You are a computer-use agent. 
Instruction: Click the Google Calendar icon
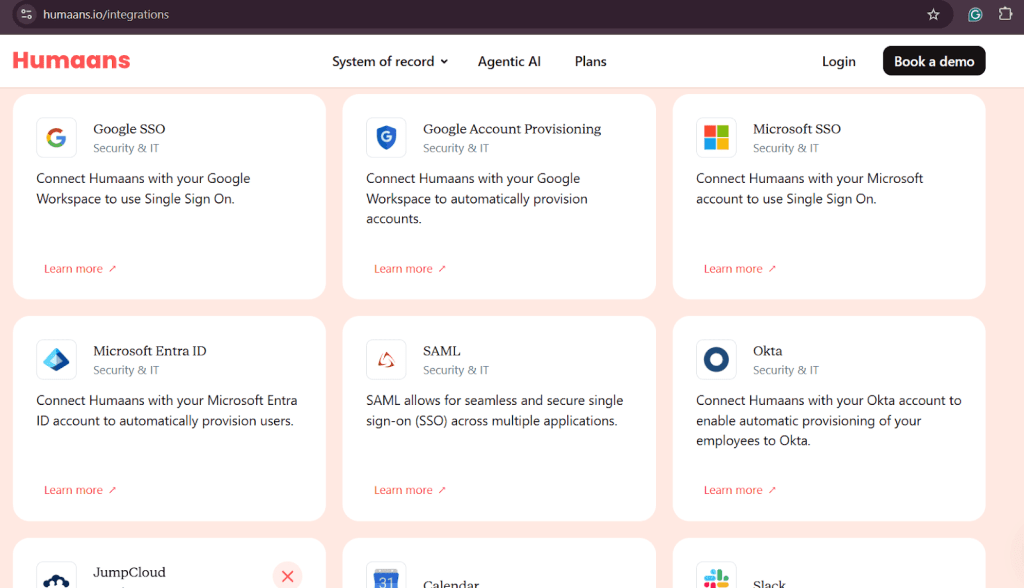(386, 578)
